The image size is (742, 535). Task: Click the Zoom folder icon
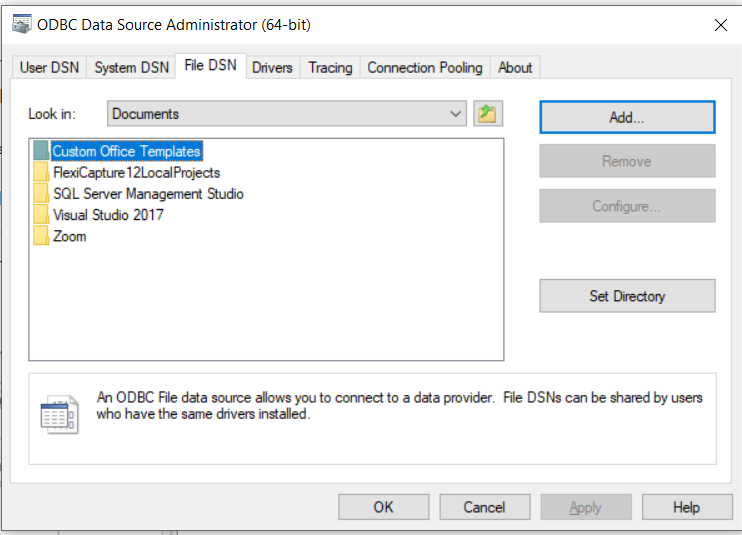coord(40,236)
